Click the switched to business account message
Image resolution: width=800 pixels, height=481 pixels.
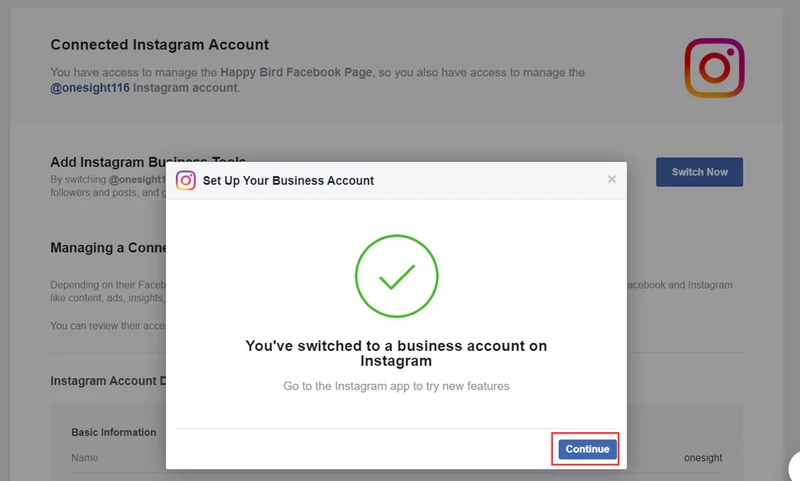point(396,353)
